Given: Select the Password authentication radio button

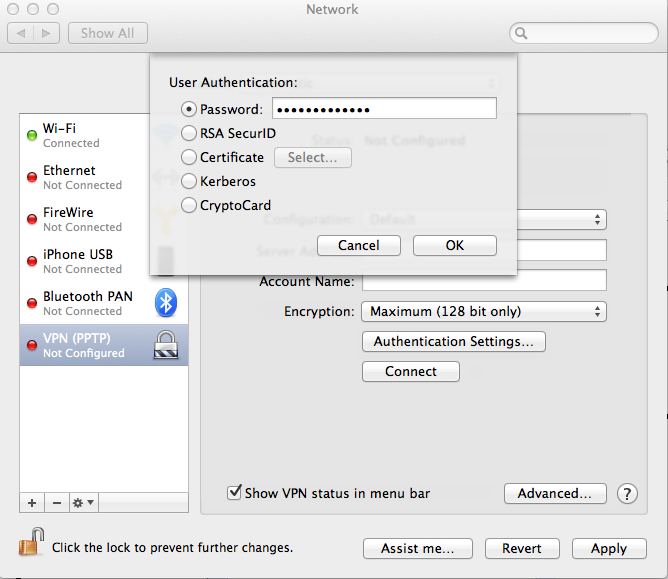Looking at the screenshot, I should pos(189,109).
